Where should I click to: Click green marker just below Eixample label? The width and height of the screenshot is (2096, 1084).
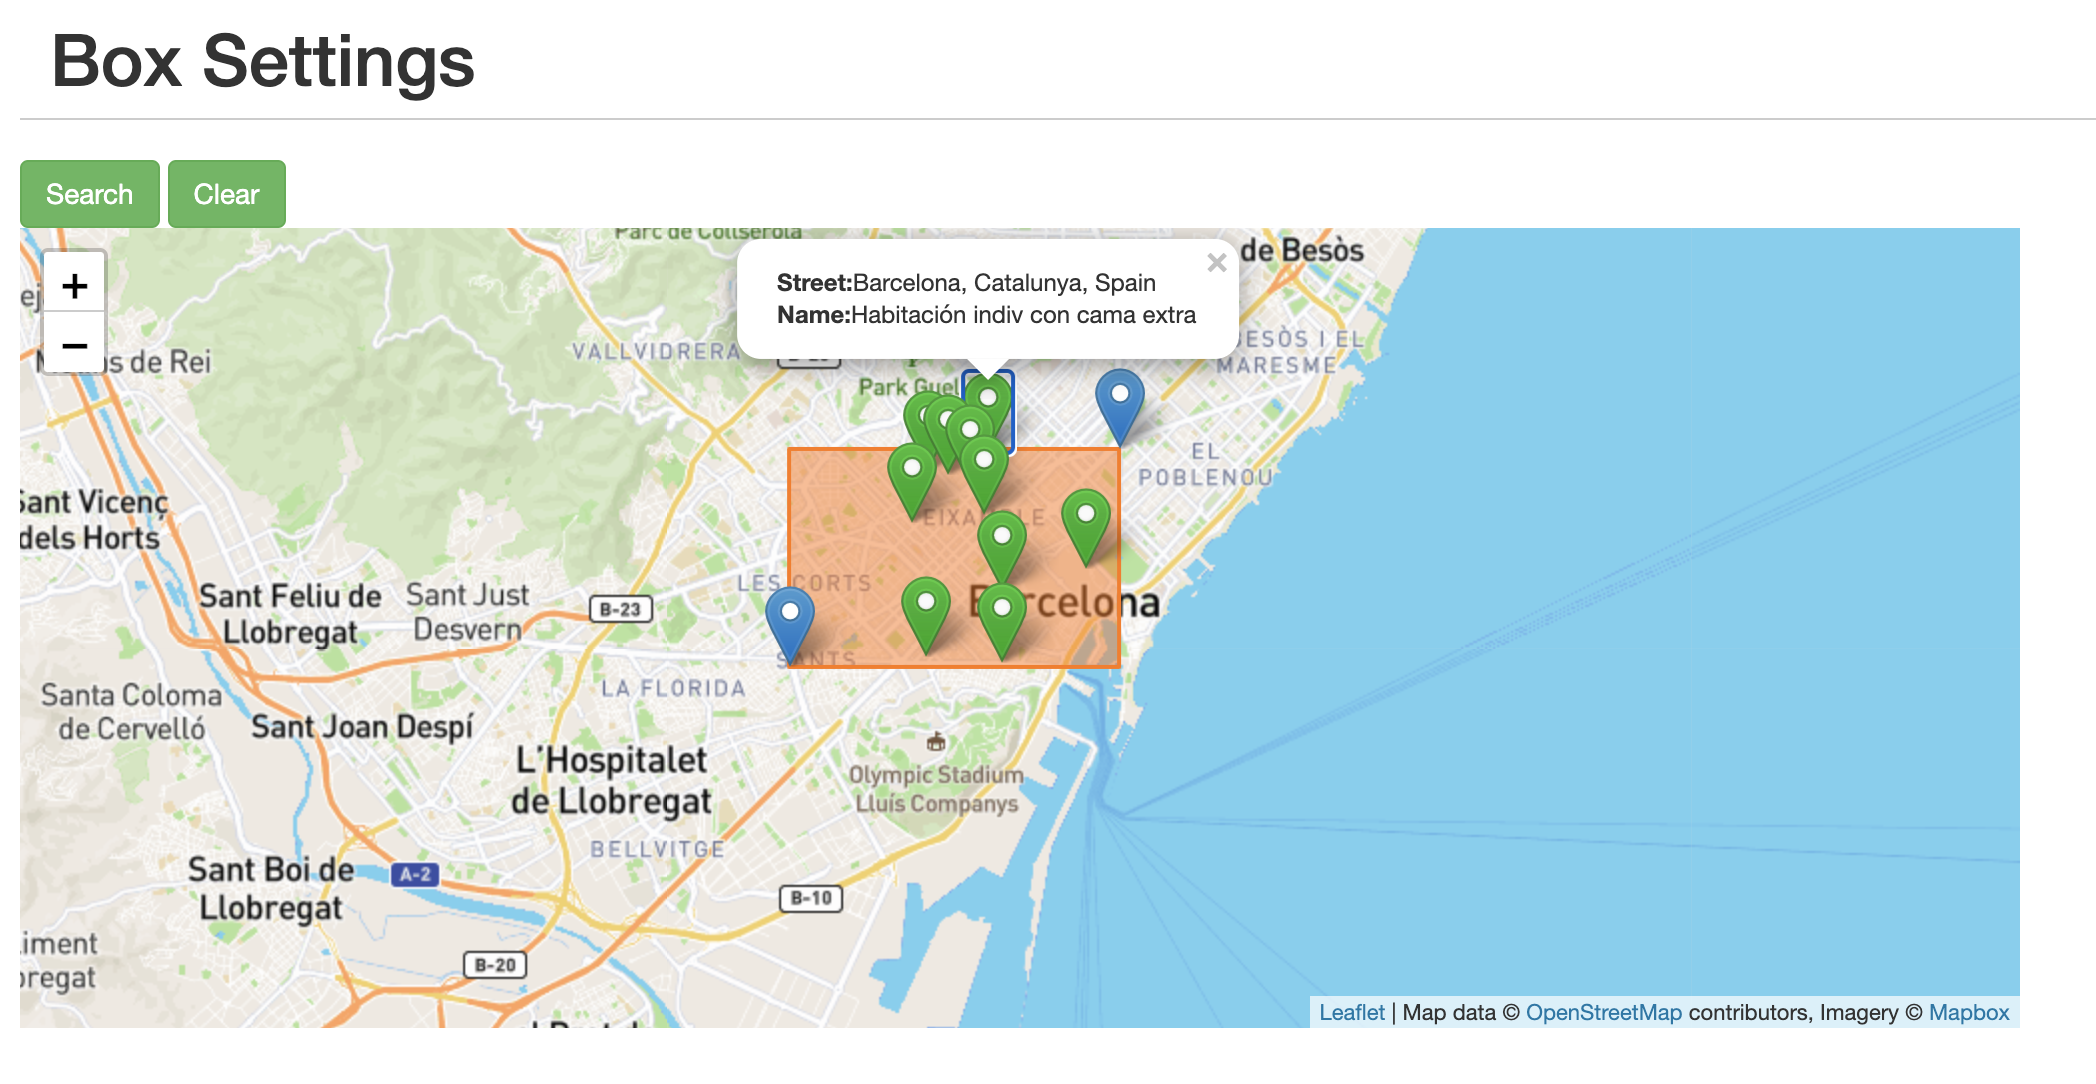tap(1001, 538)
